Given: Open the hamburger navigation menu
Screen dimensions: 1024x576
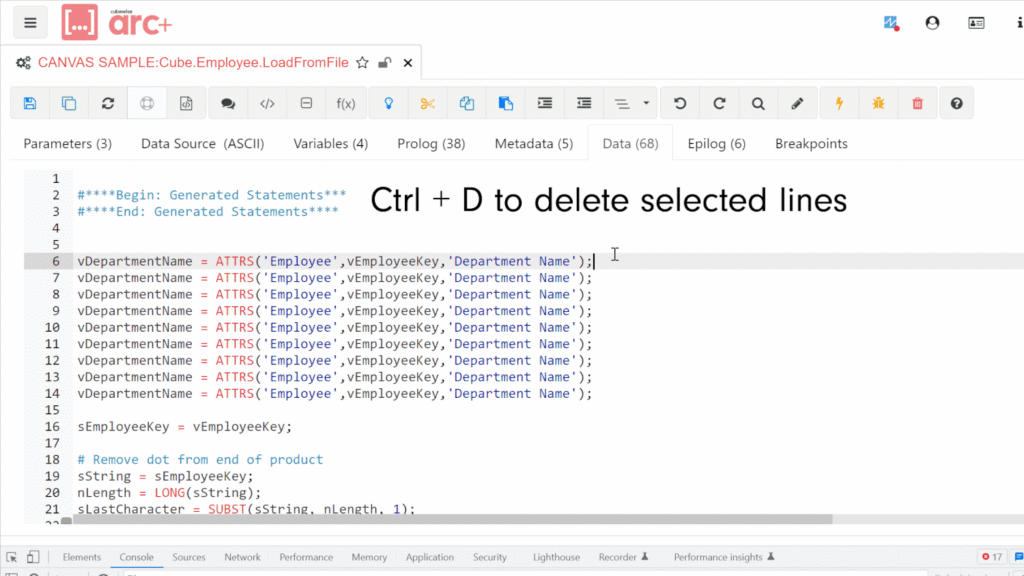Looking at the screenshot, I should point(31,22).
